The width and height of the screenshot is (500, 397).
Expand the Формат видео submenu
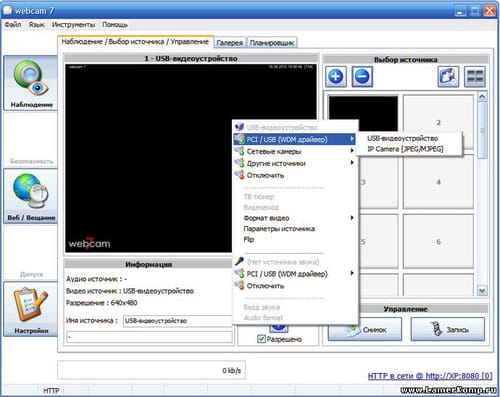click(x=352, y=218)
